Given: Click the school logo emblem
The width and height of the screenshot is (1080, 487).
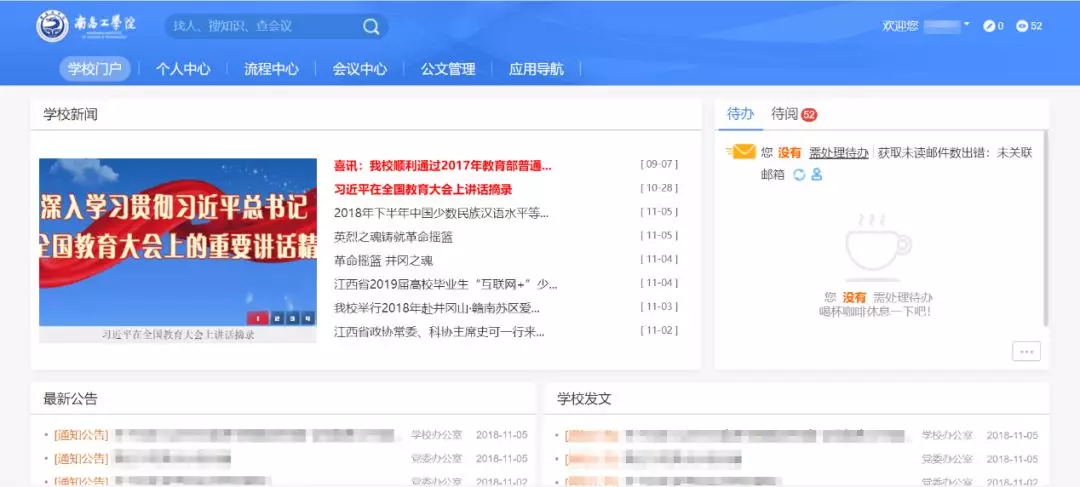Looking at the screenshot, I should coord(53,25).
